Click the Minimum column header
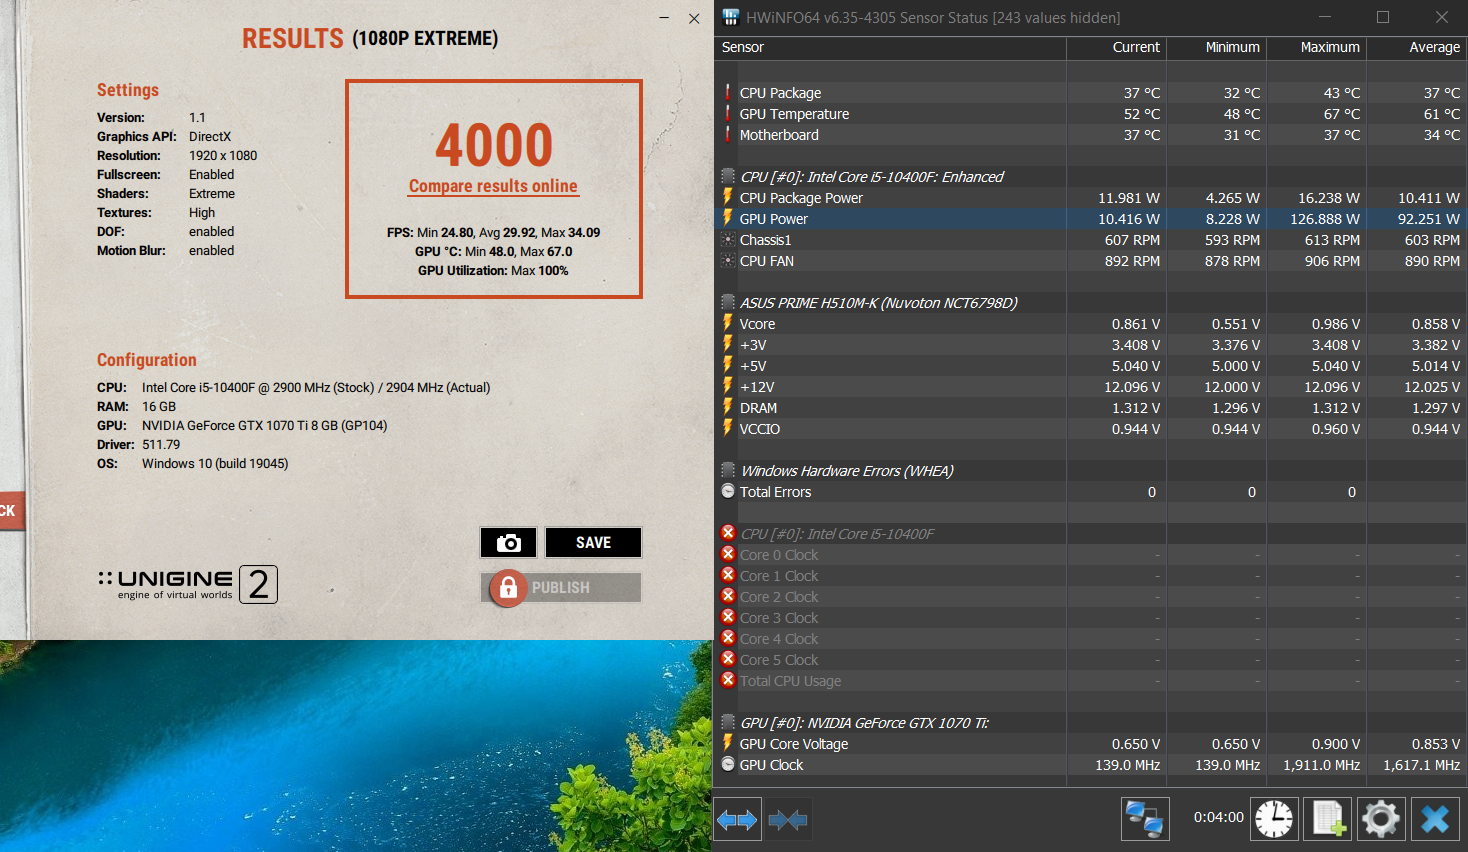The image size is (1468, 852). point(1232,47)
